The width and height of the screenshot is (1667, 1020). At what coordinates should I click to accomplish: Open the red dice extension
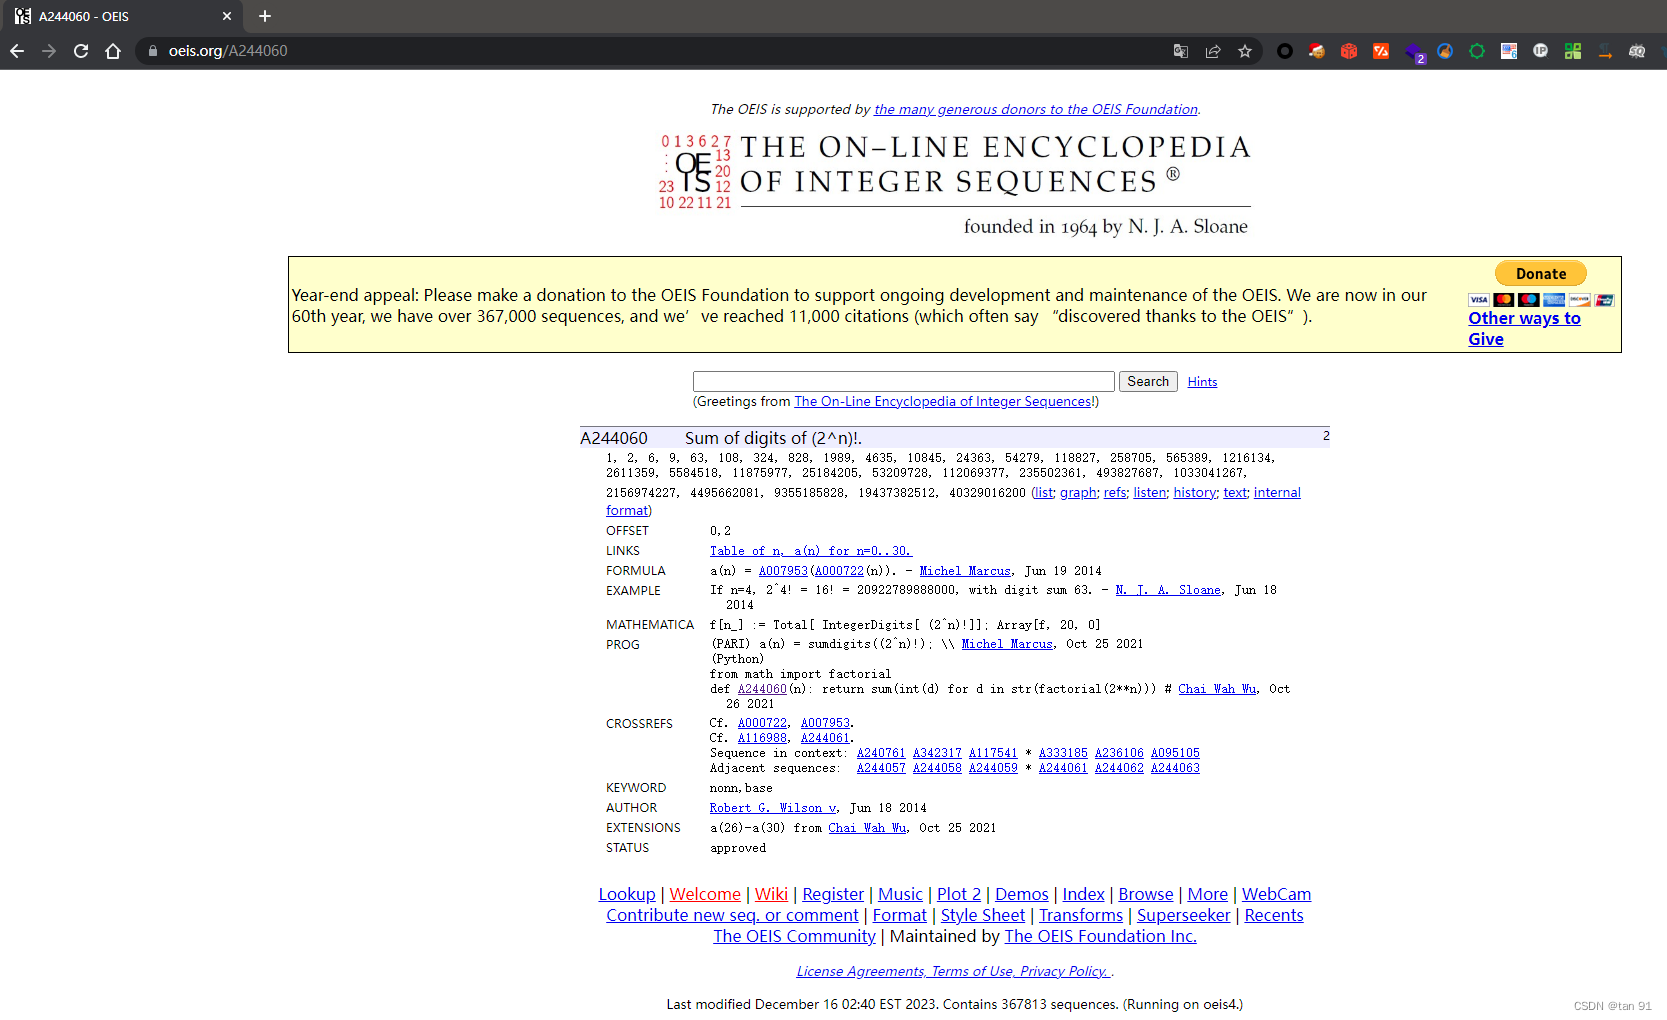1349,51
